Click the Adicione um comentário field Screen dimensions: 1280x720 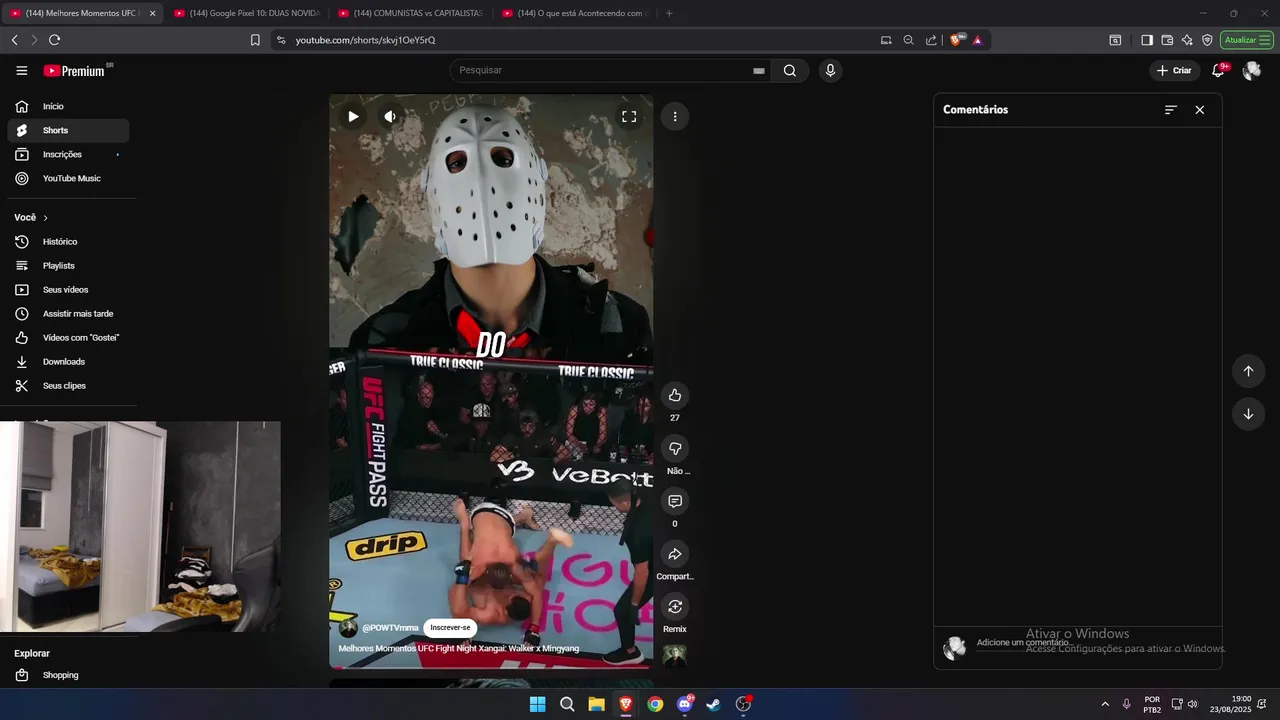1094,645
